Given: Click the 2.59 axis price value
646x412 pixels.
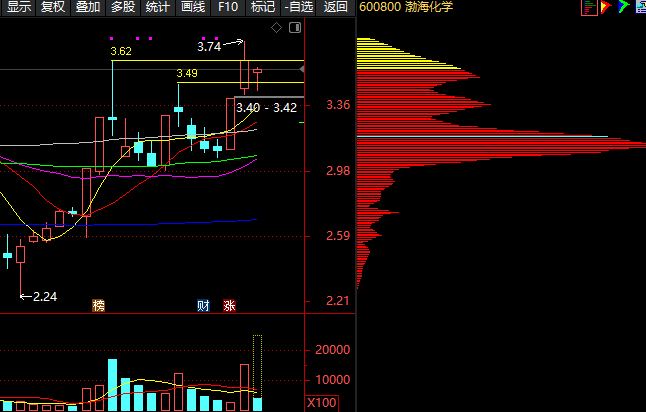Looking at the screenshot, I should pyautogui.click(x=338, y=236).
